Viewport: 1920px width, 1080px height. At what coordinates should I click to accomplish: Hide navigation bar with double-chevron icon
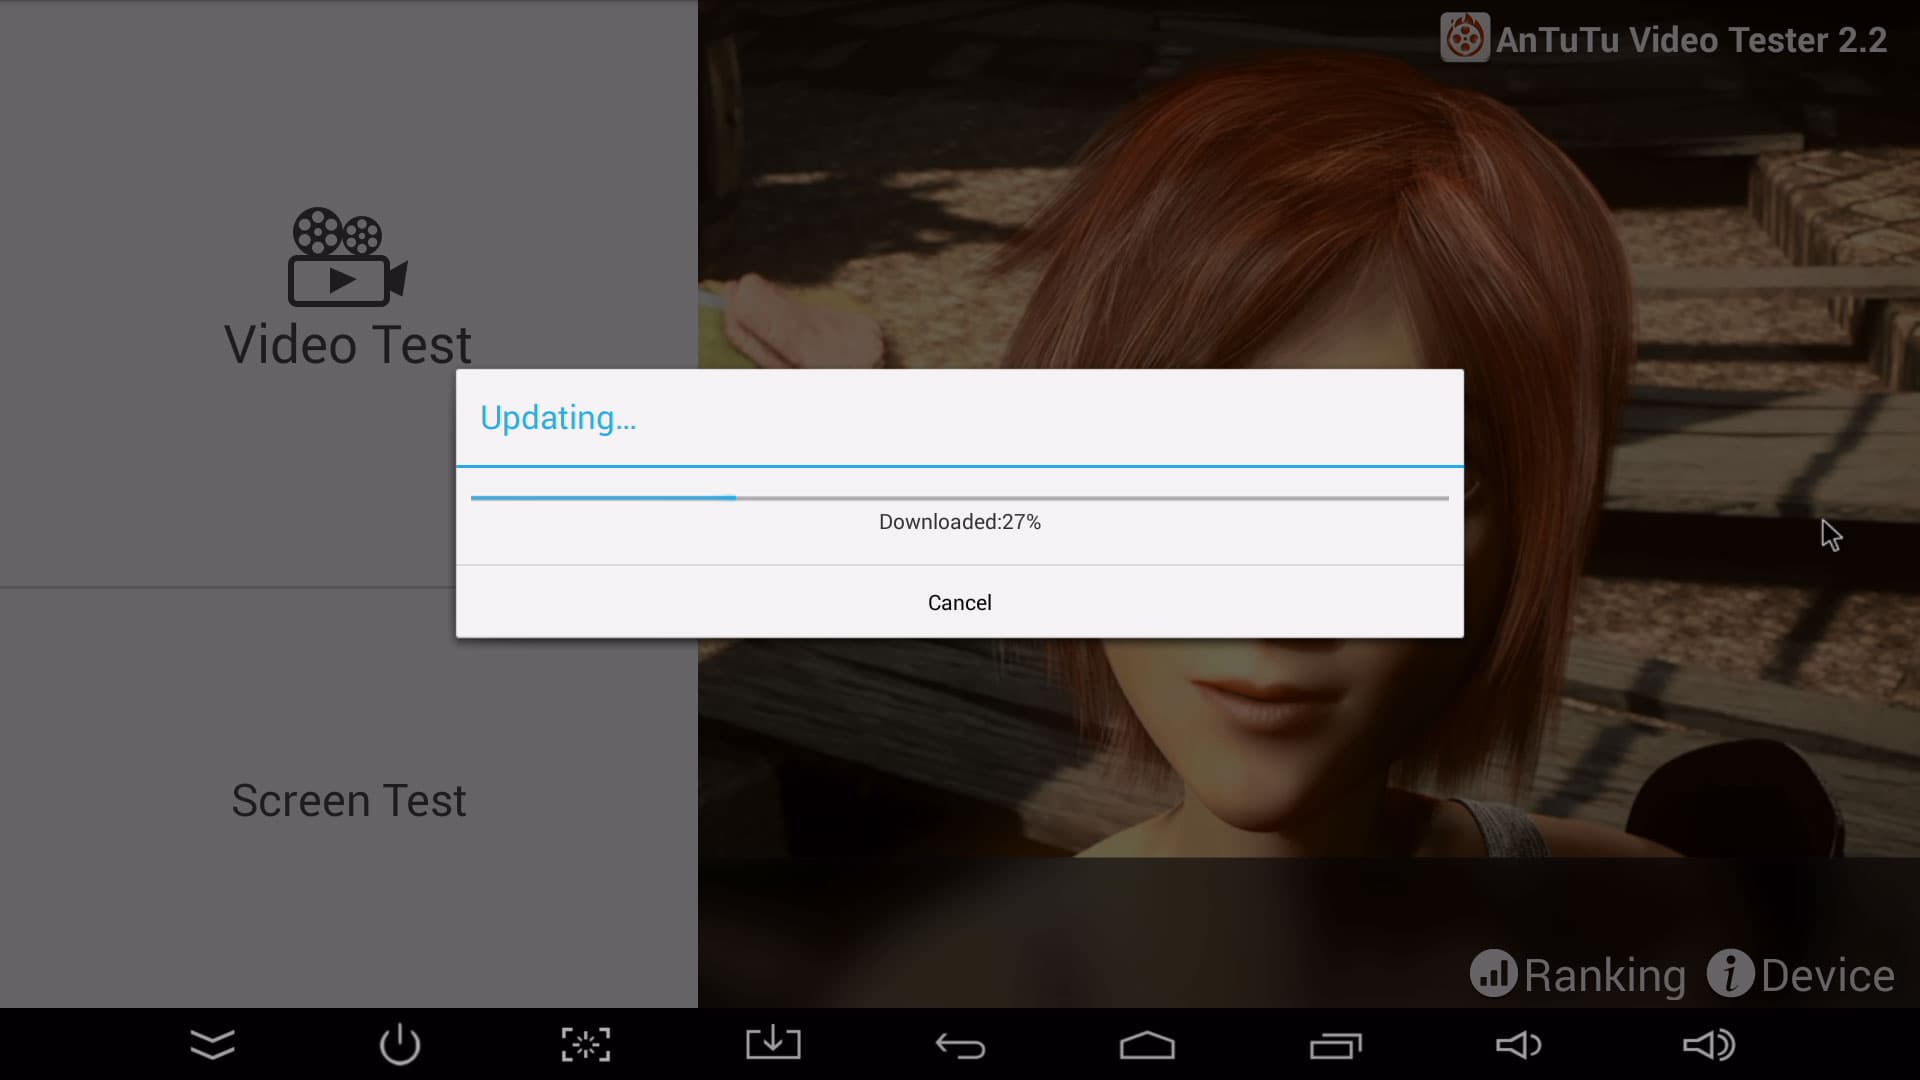(212, 1045)
